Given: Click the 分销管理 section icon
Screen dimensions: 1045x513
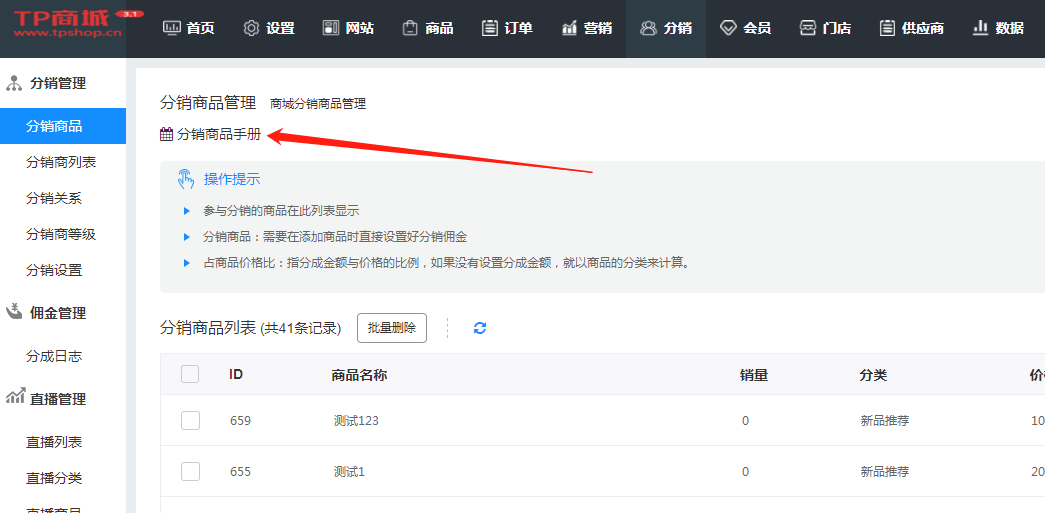Looking at the screenshot, I should (14, 83).
